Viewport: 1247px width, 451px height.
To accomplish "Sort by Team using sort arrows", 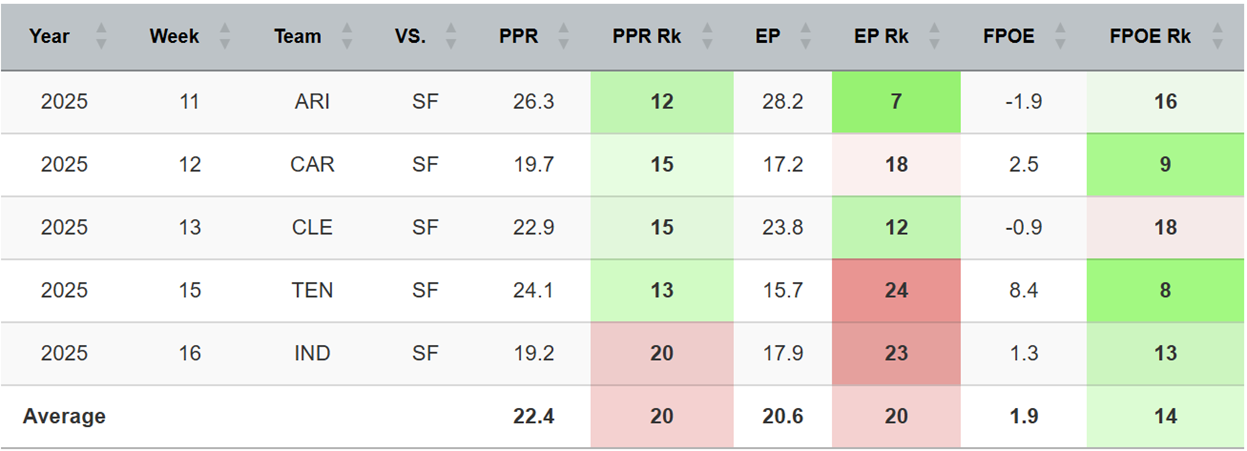I will coord(347,37).
